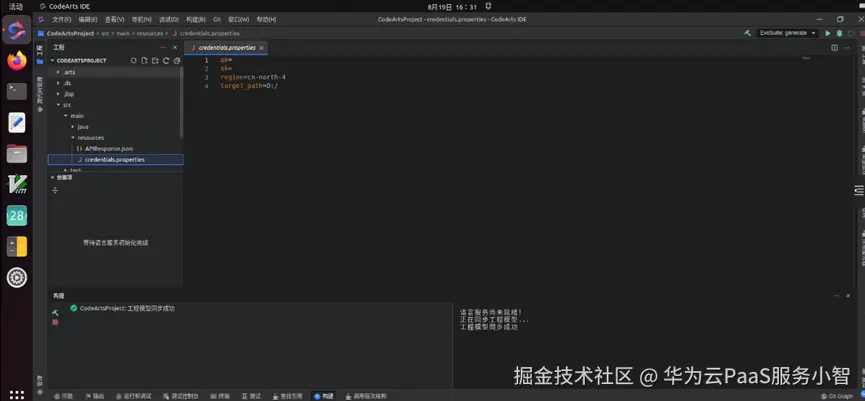Click the locate current file icon in the project header

(x=134, y=61)
